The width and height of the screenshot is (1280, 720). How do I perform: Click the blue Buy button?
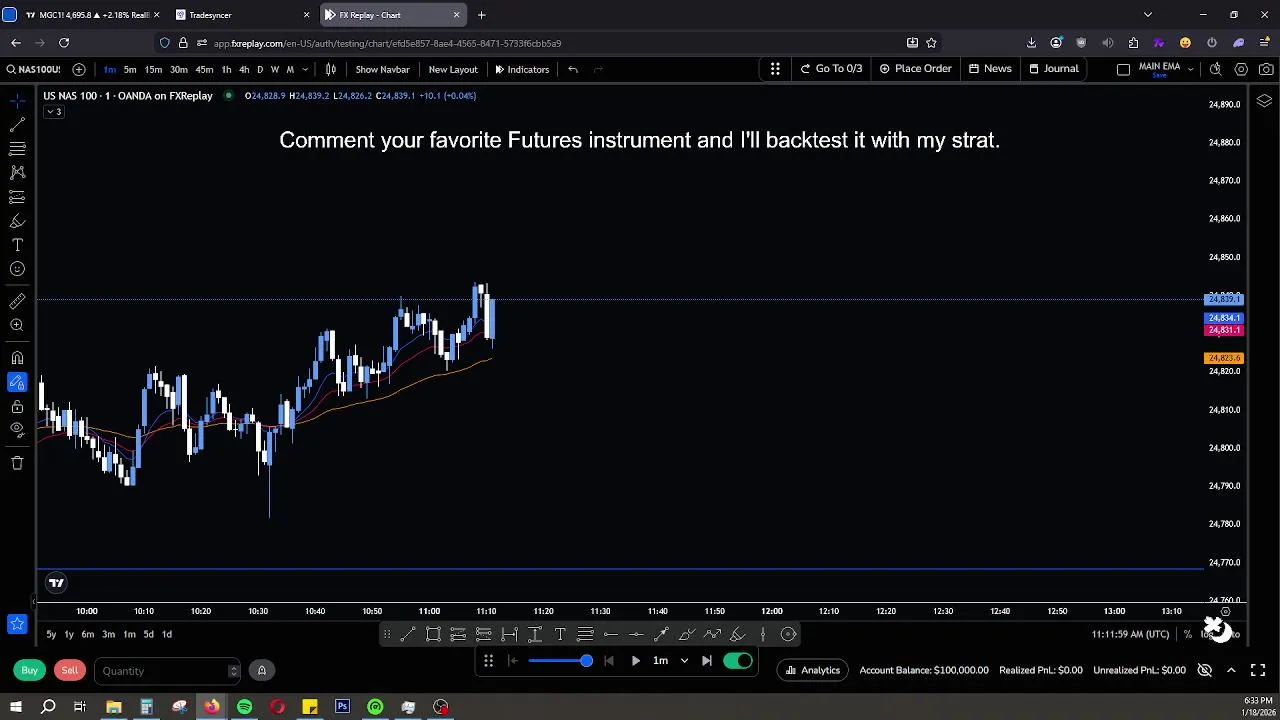30,670
